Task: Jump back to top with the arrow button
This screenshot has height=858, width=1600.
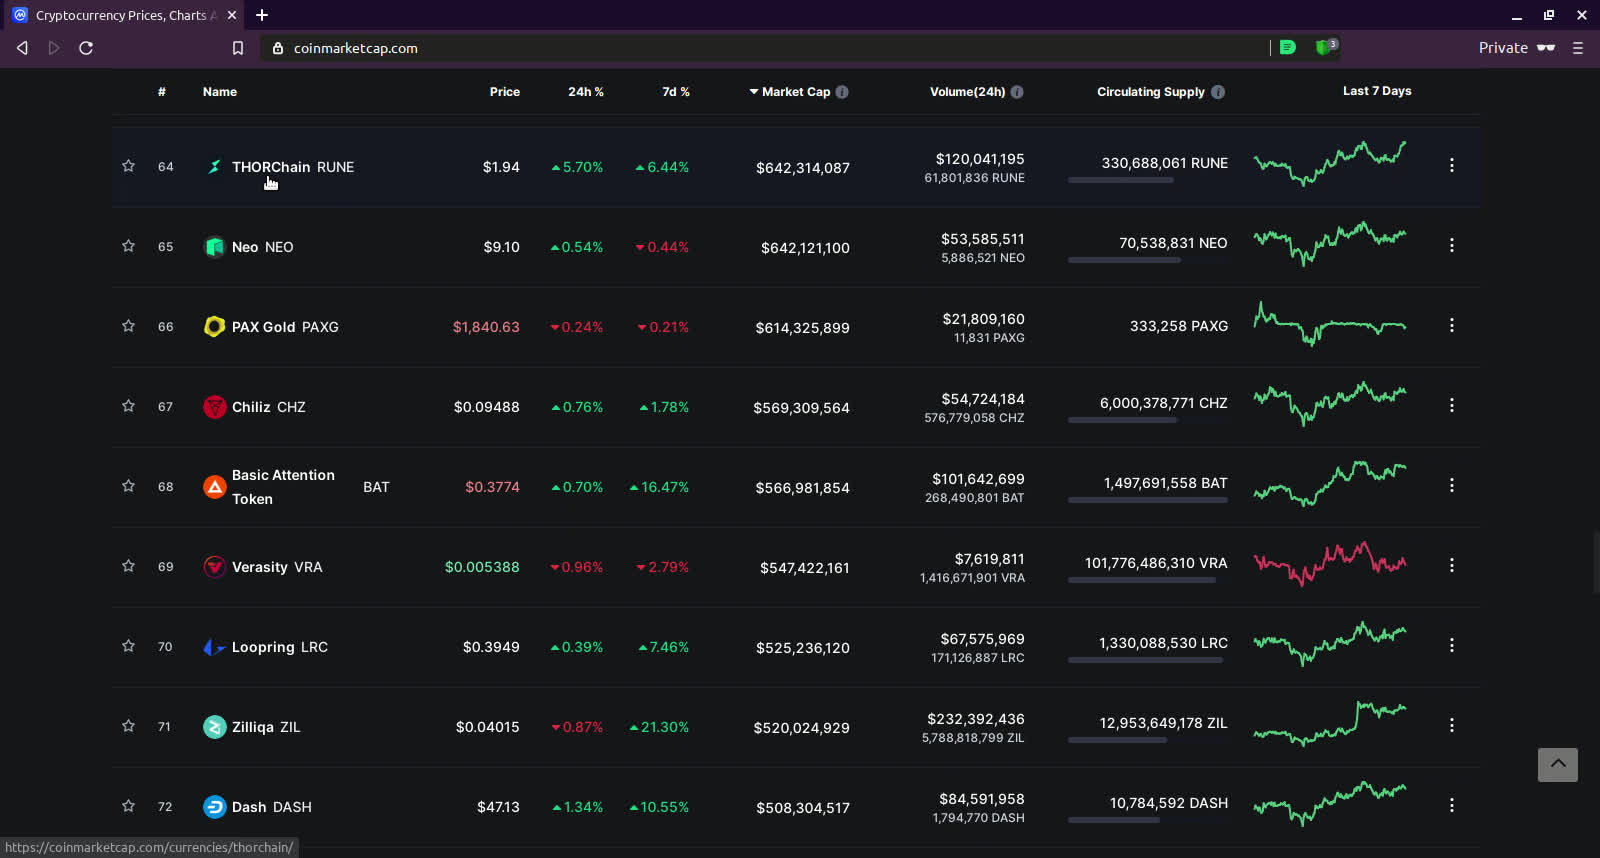Action: (x=1558, y=765)
